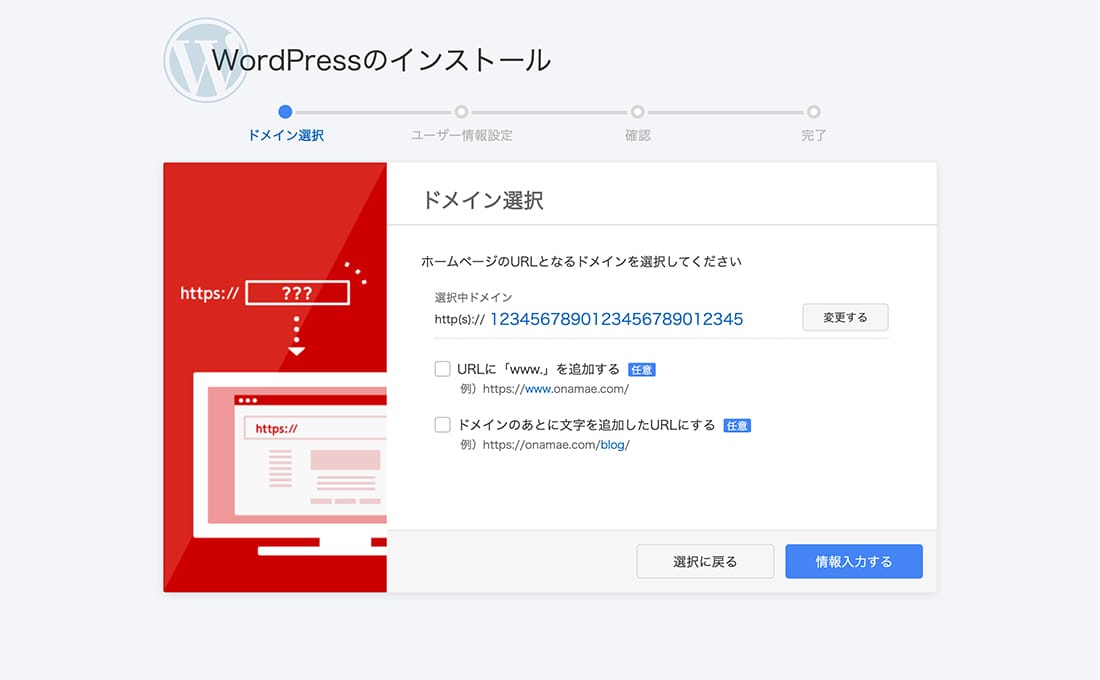Click the 変更する button
Image resolution: width=1100 pixels, height=680 pixels.
(845, 317)
